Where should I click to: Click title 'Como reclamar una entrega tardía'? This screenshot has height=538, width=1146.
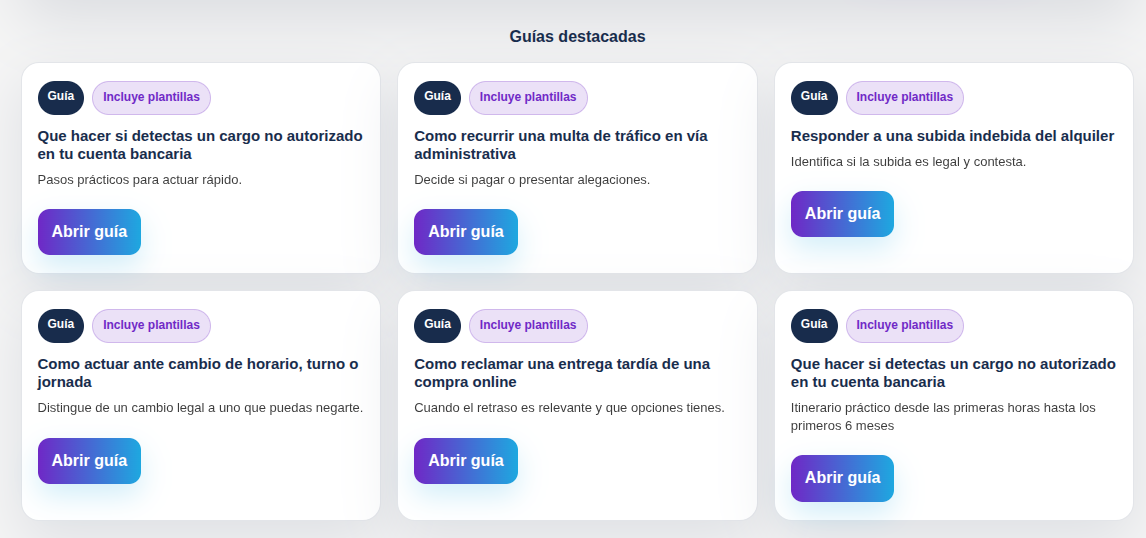coord(562,373)
